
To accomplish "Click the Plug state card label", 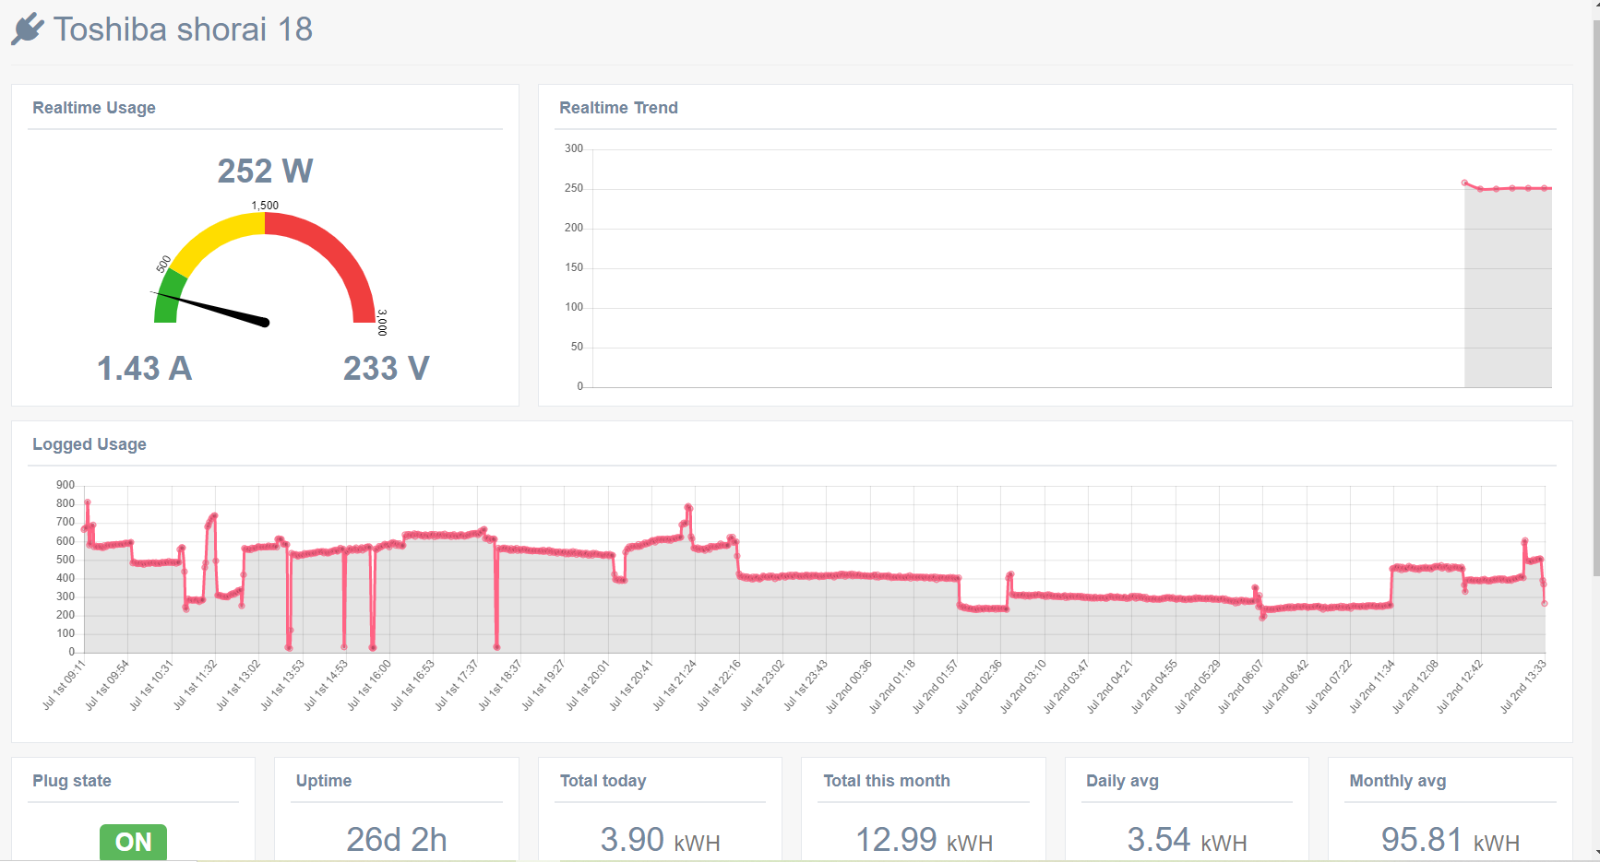I will 72,781.
